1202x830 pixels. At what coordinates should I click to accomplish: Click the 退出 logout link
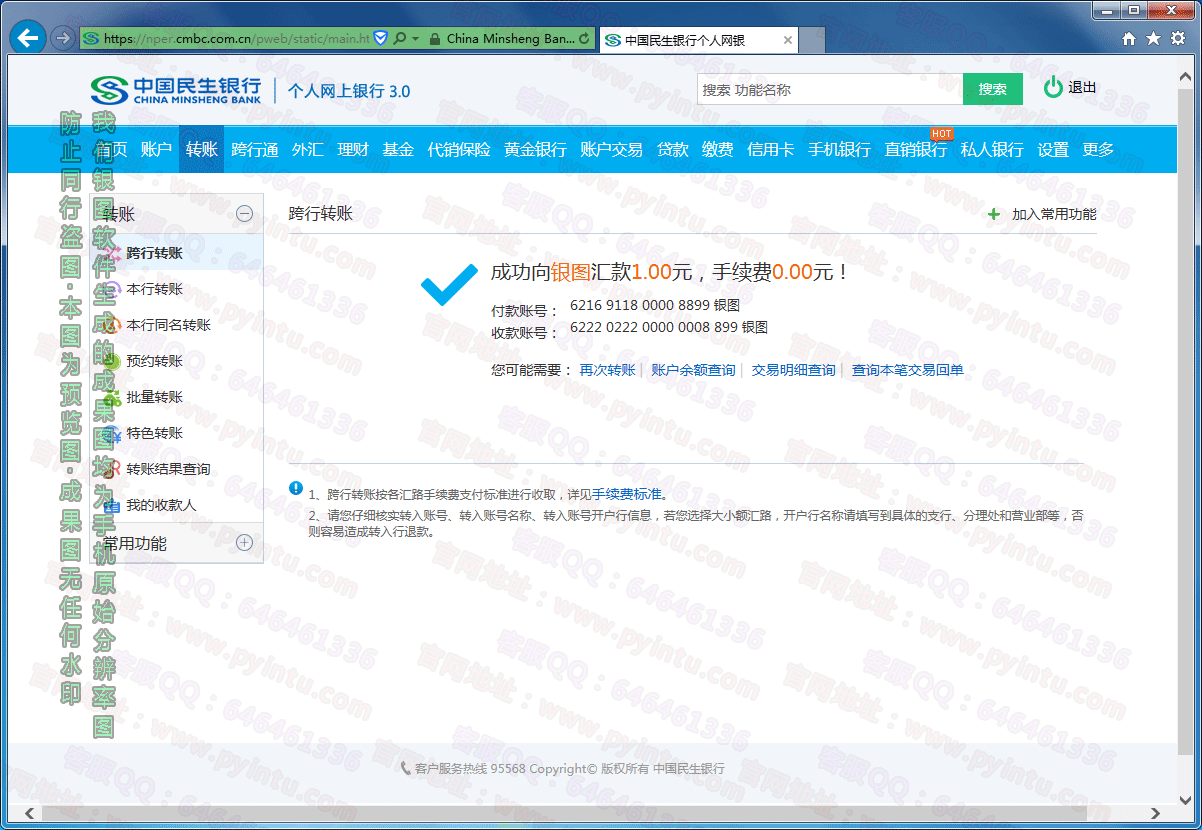point(1082,88)
